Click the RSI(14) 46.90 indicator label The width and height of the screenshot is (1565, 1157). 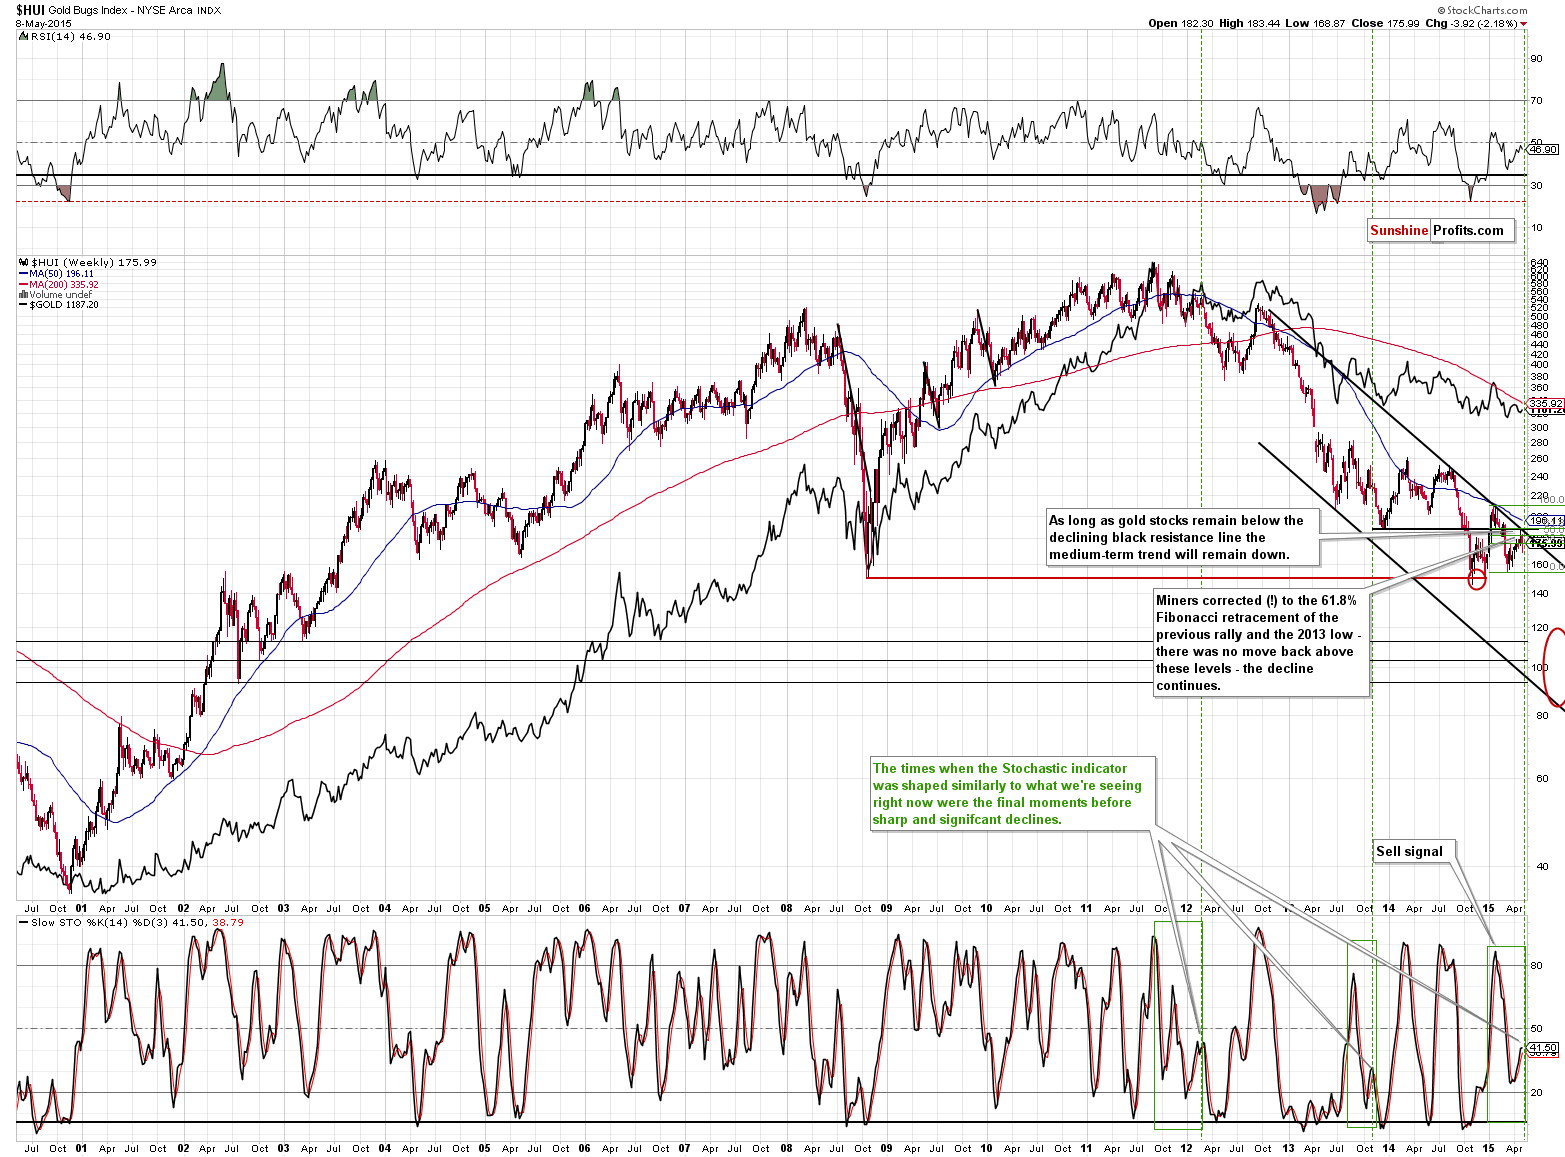(x=71, y=36)
